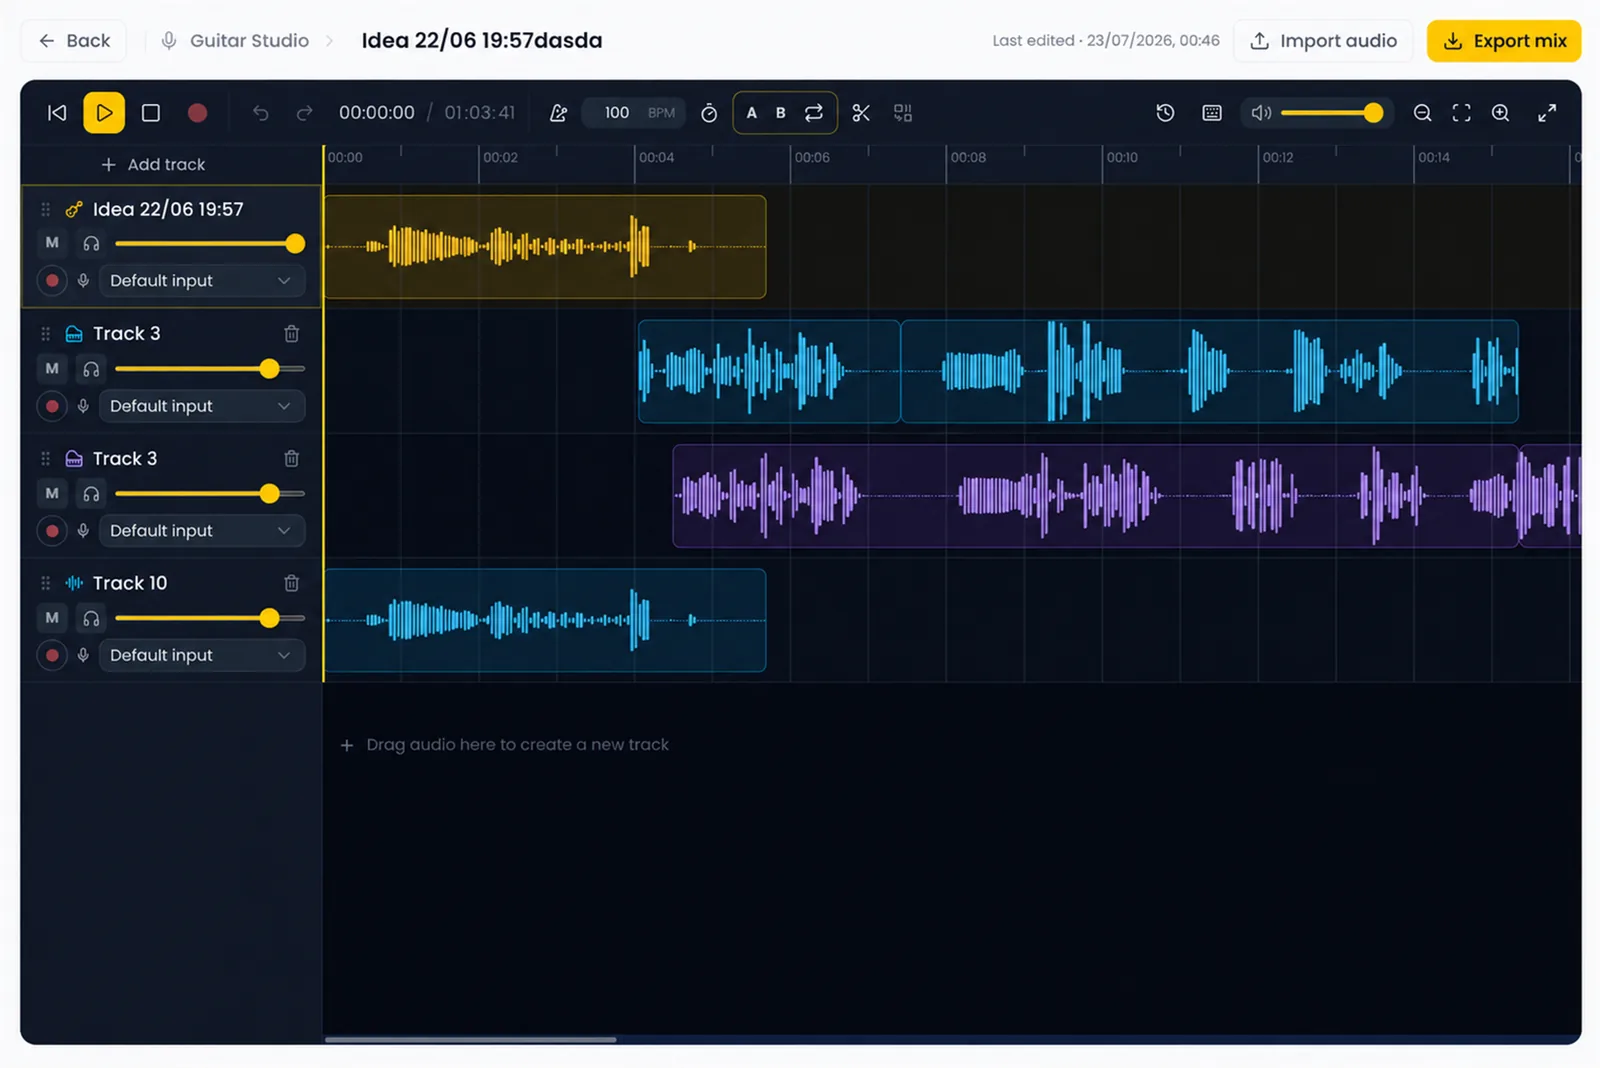Zoom out the timeline
Viewport: 1600px width, 1068px height.
tap(1422, 113)
